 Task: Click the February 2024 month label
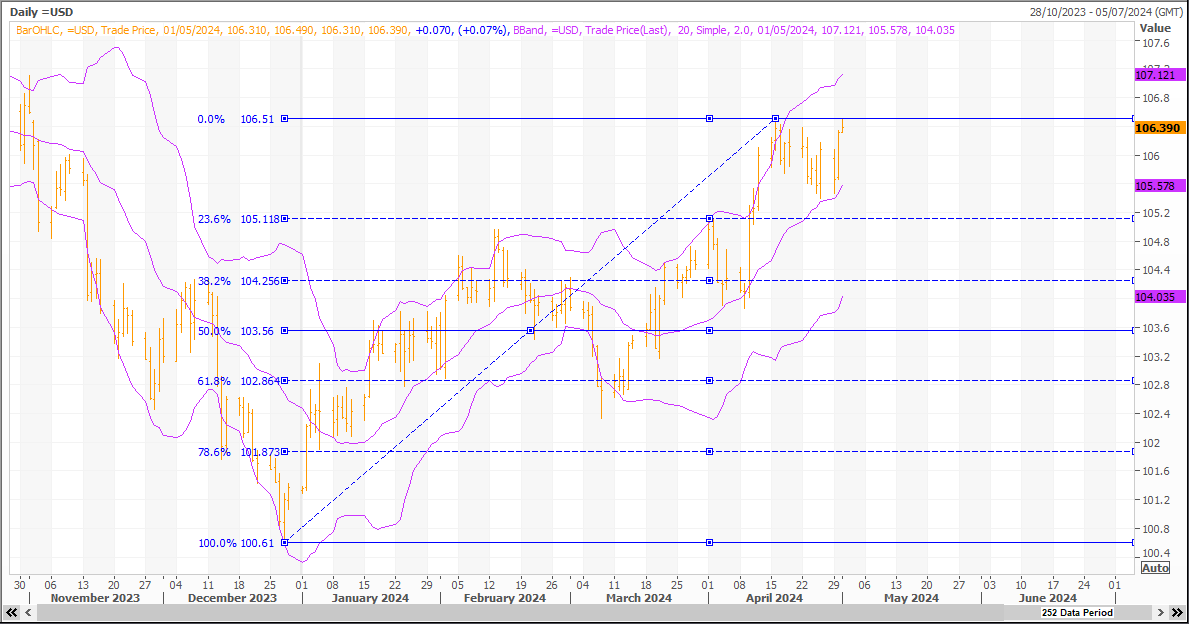coord(504,598)
